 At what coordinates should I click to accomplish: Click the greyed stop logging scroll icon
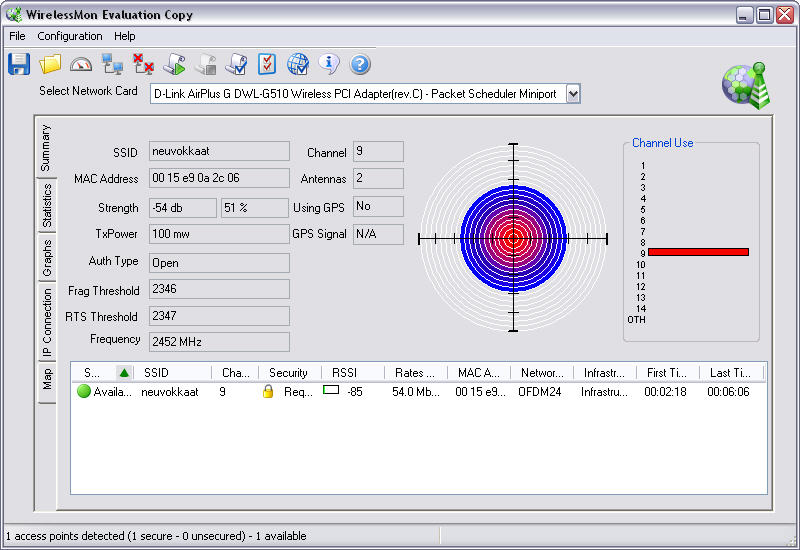[x=206, y=64]
